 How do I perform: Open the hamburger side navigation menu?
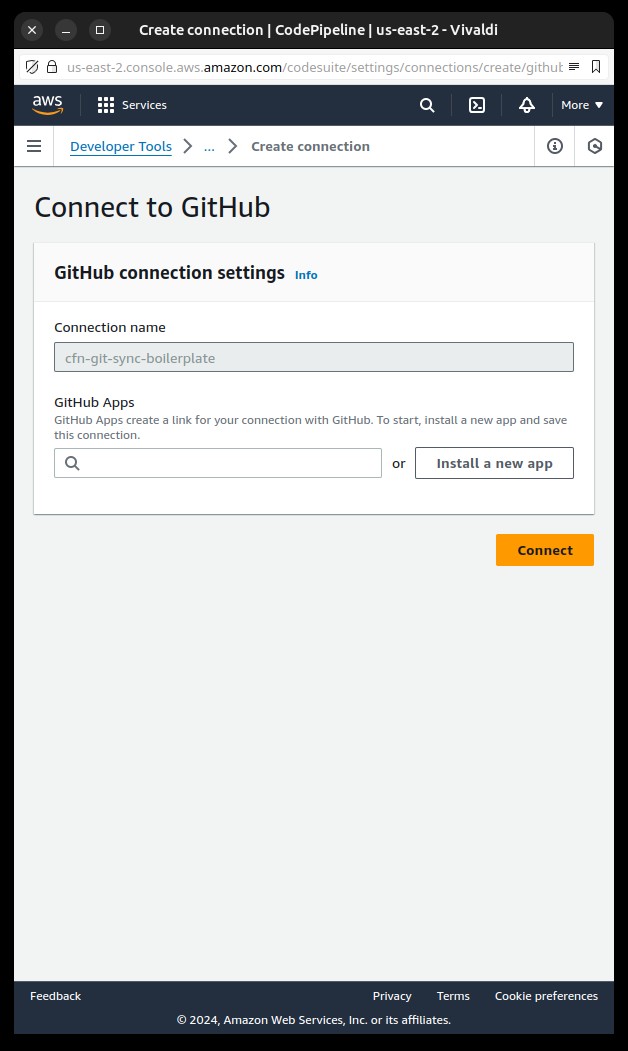pos(34,146)
